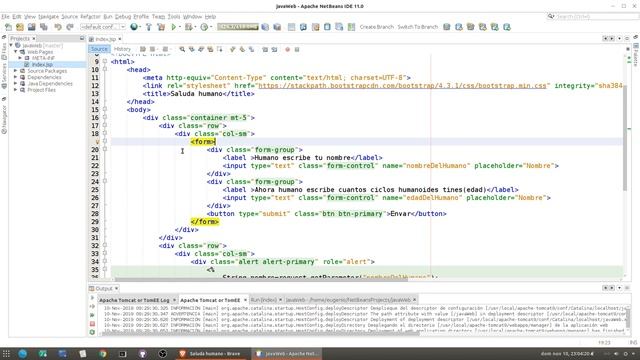Click the second icon right of memory bar
The height and width of the screenshot is (360, 640).
pos(277,27)
